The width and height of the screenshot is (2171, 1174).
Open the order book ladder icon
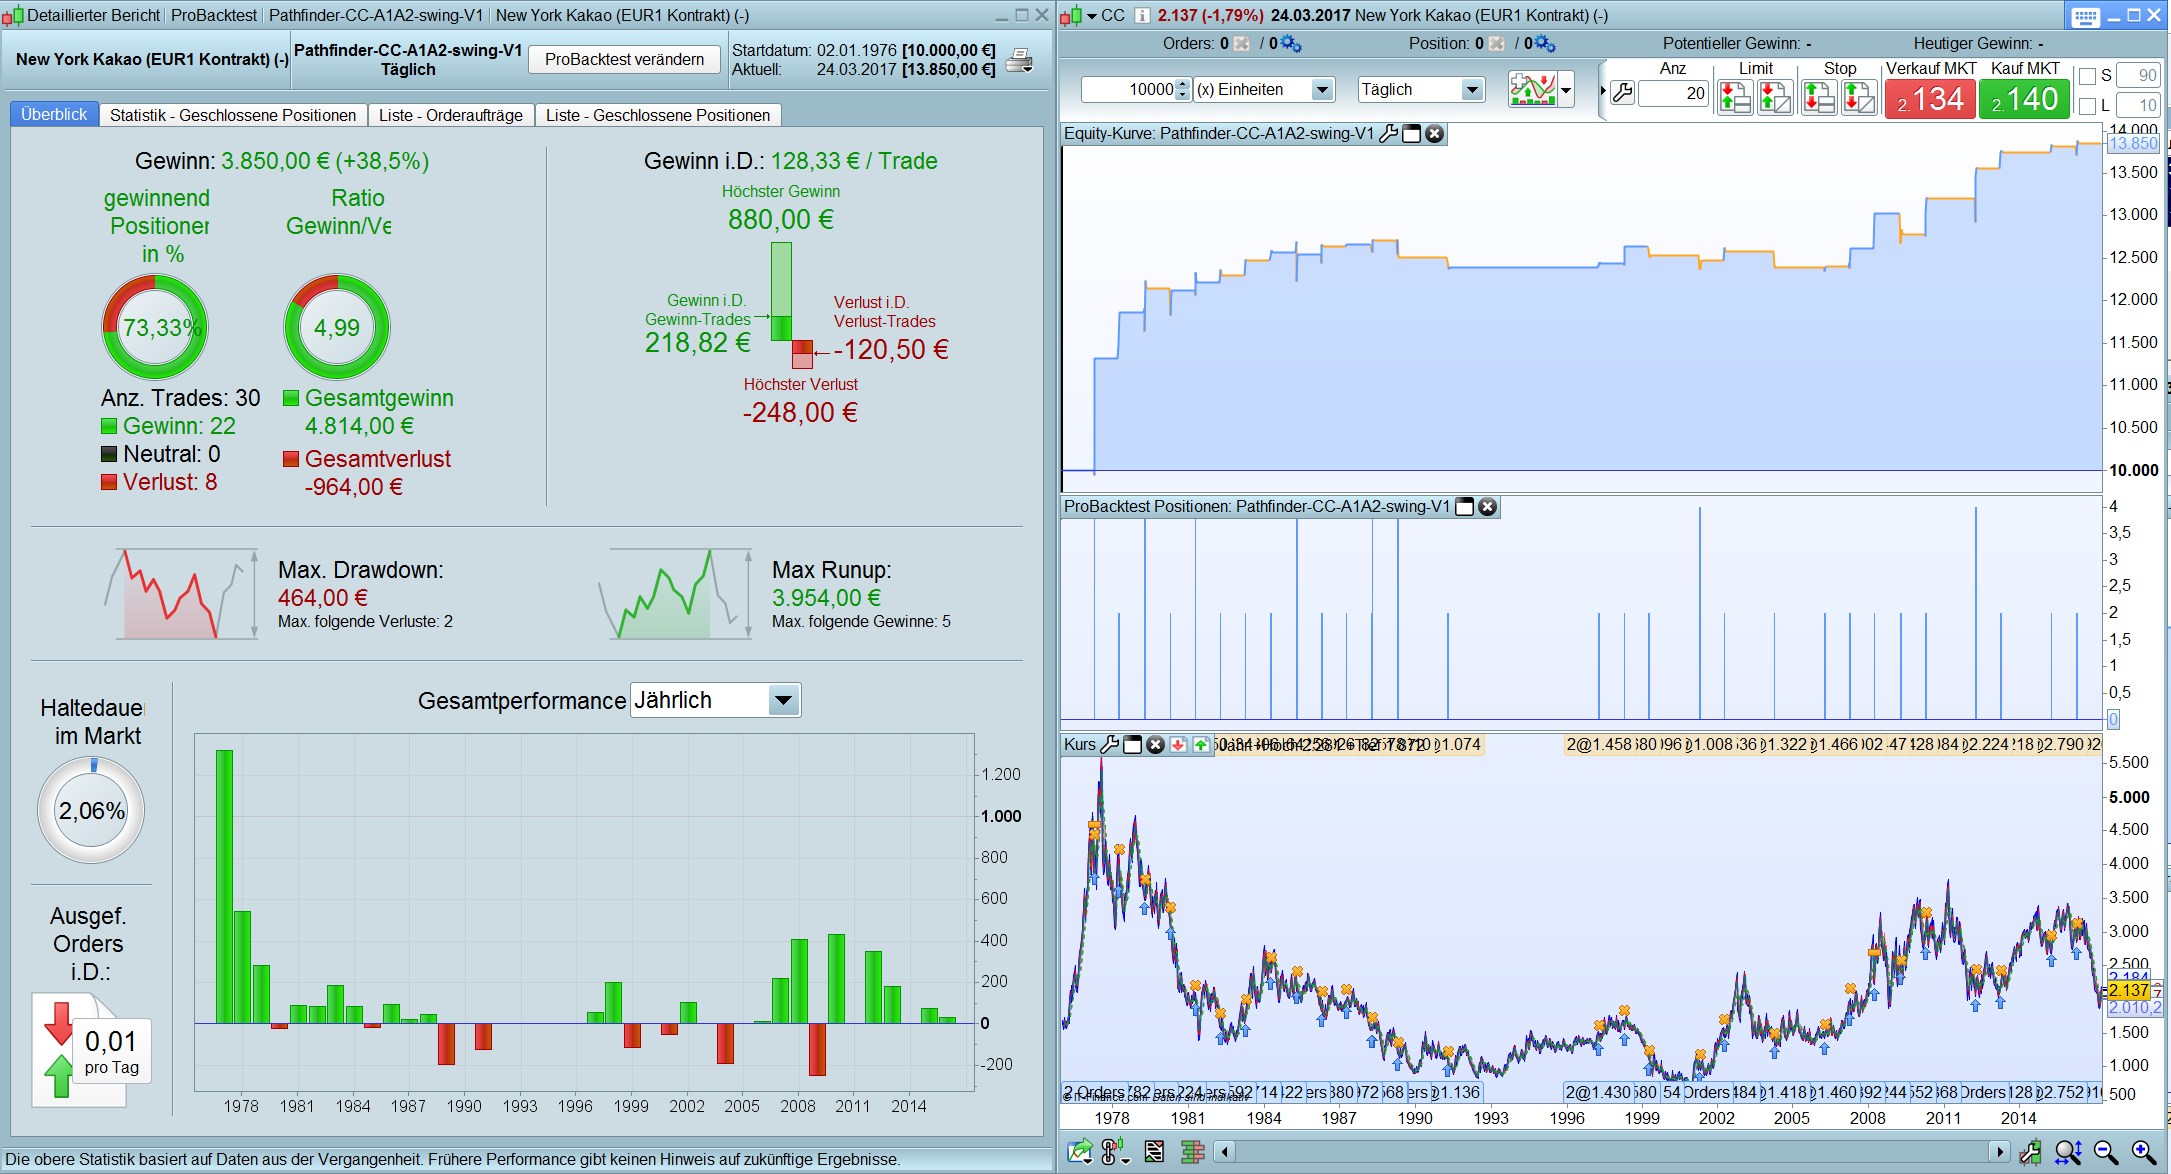point(1192,1152)
